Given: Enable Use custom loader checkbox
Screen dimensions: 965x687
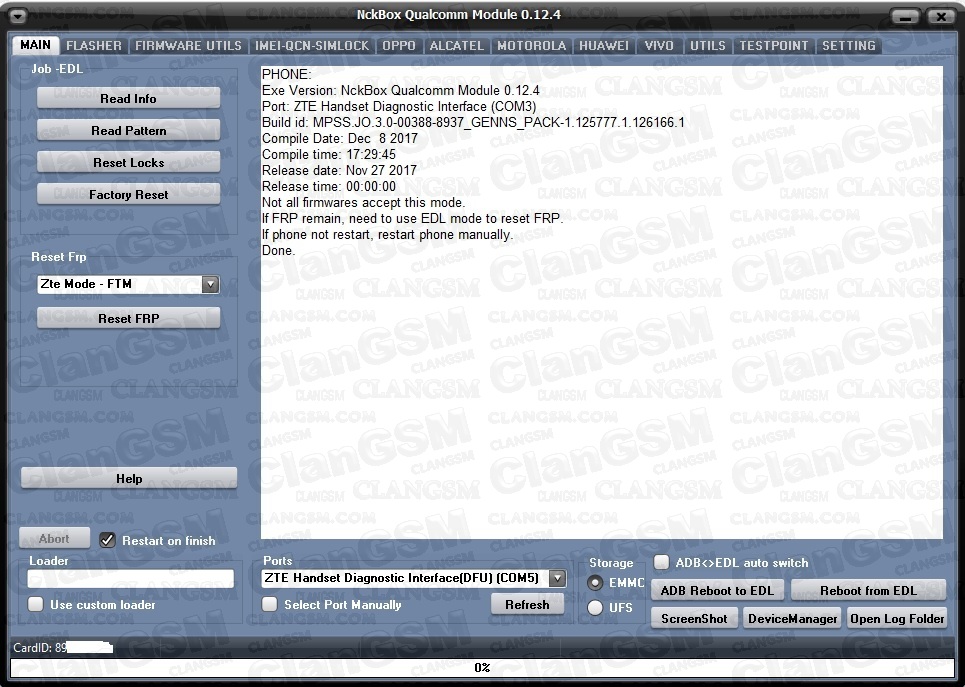Looking at the screenshot, I should click(36, 605).
